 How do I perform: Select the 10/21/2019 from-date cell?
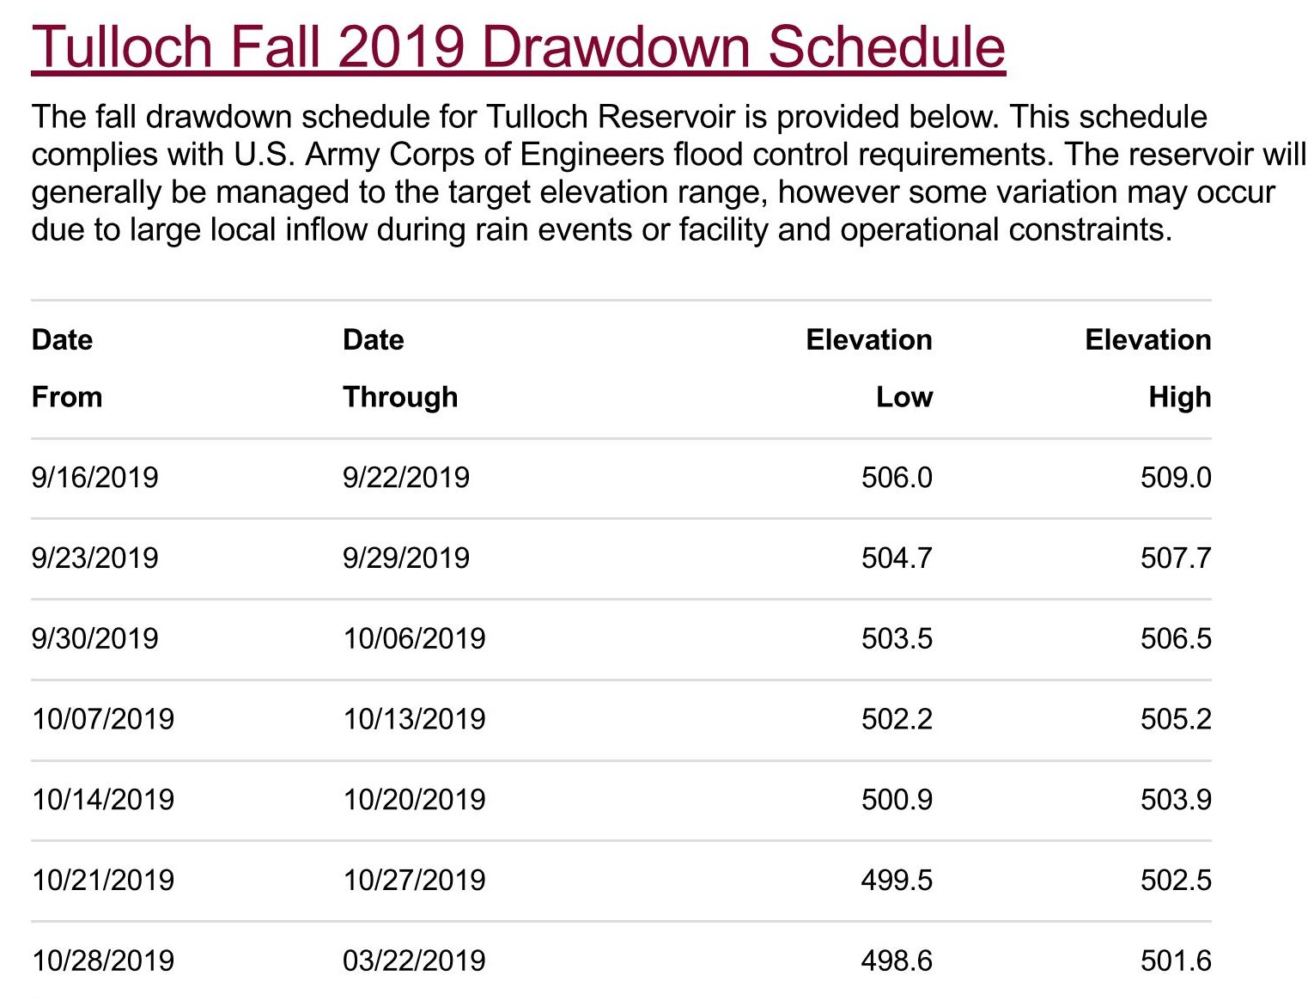pos(103,880)
